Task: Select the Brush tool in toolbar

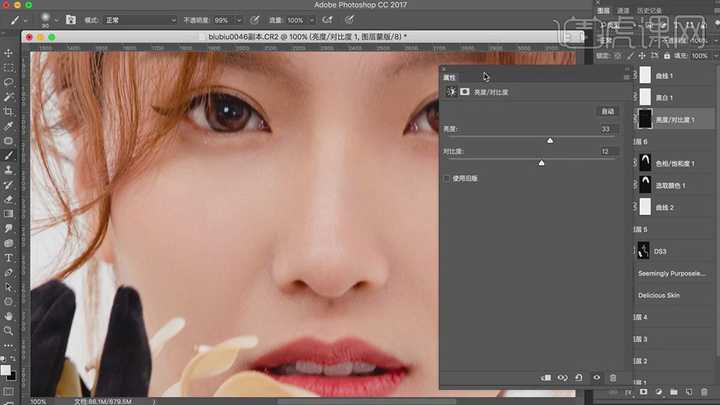Action: click(x=8, y=156)
